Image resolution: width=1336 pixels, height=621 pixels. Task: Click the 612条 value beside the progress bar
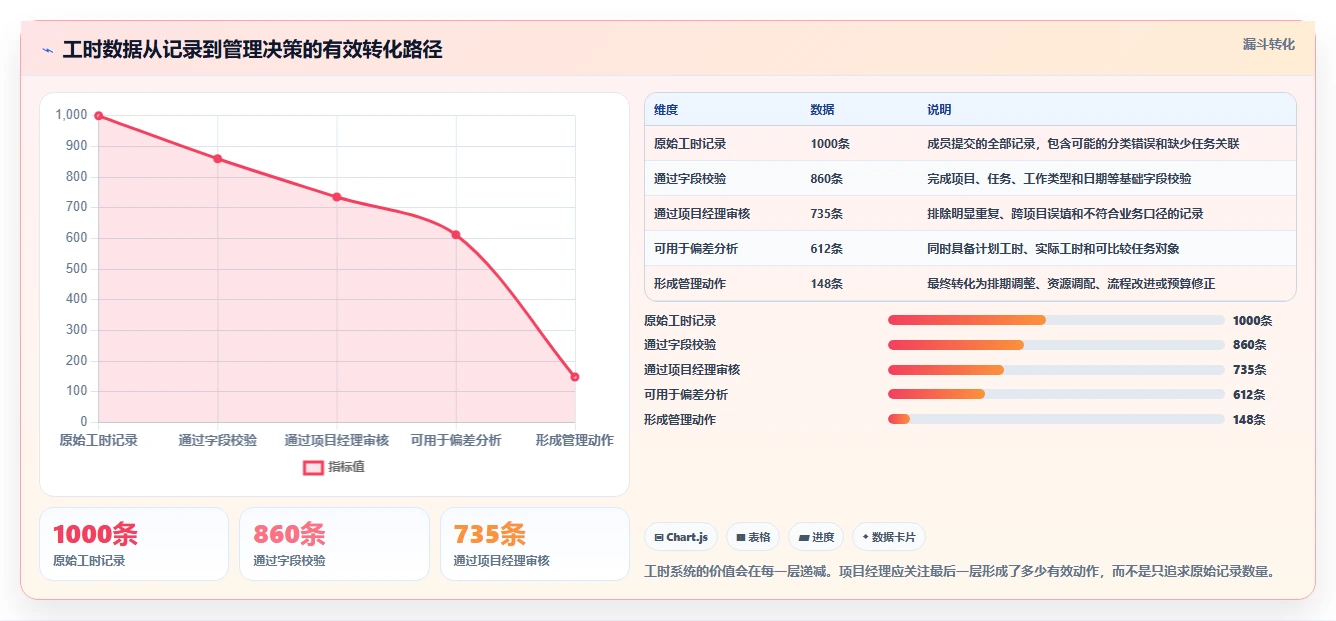[x=1249, y=395]
